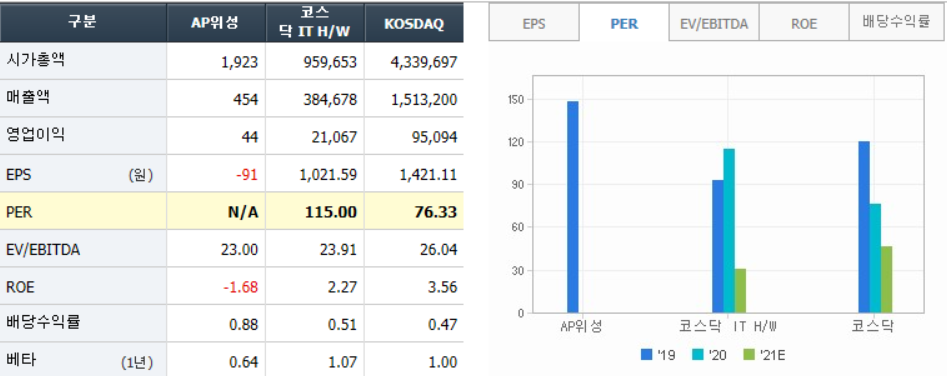Click EPS value 1,421.11
Image resolution: width=947 pixels, height=376 pixels.
(x=429, y=175)
